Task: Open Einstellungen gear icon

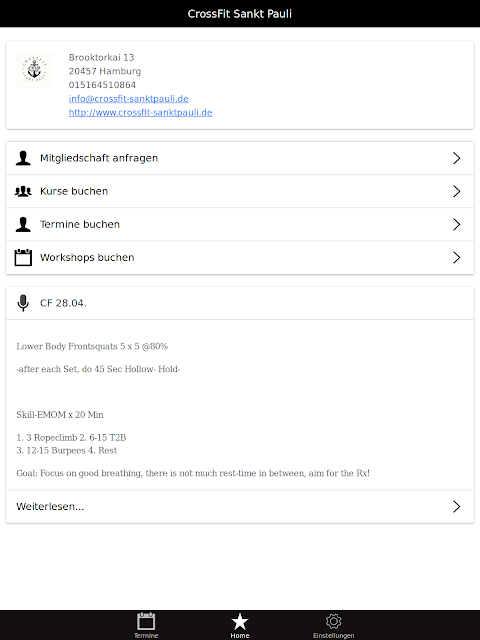Action: point(333,621)
